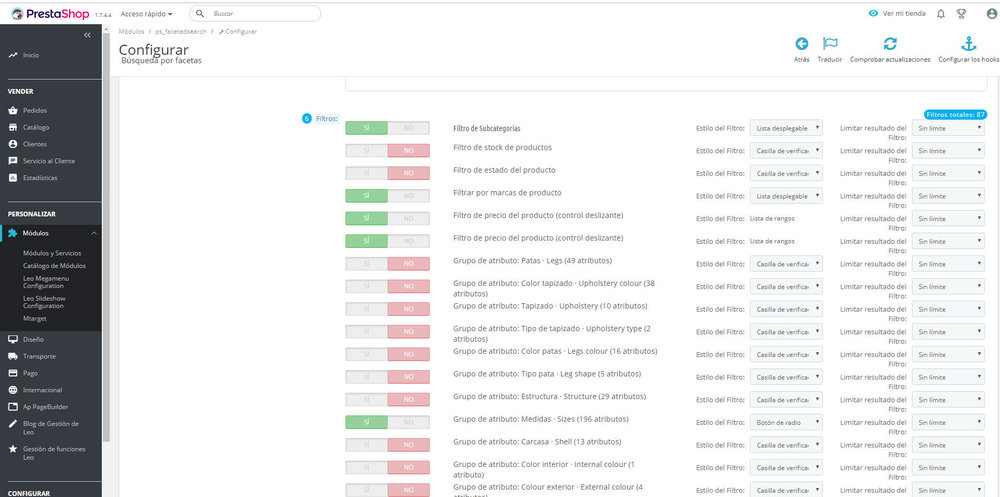1000x497 pixels.
Task: Open Leo Megamenu Configuration item
Action: point(48,282)
